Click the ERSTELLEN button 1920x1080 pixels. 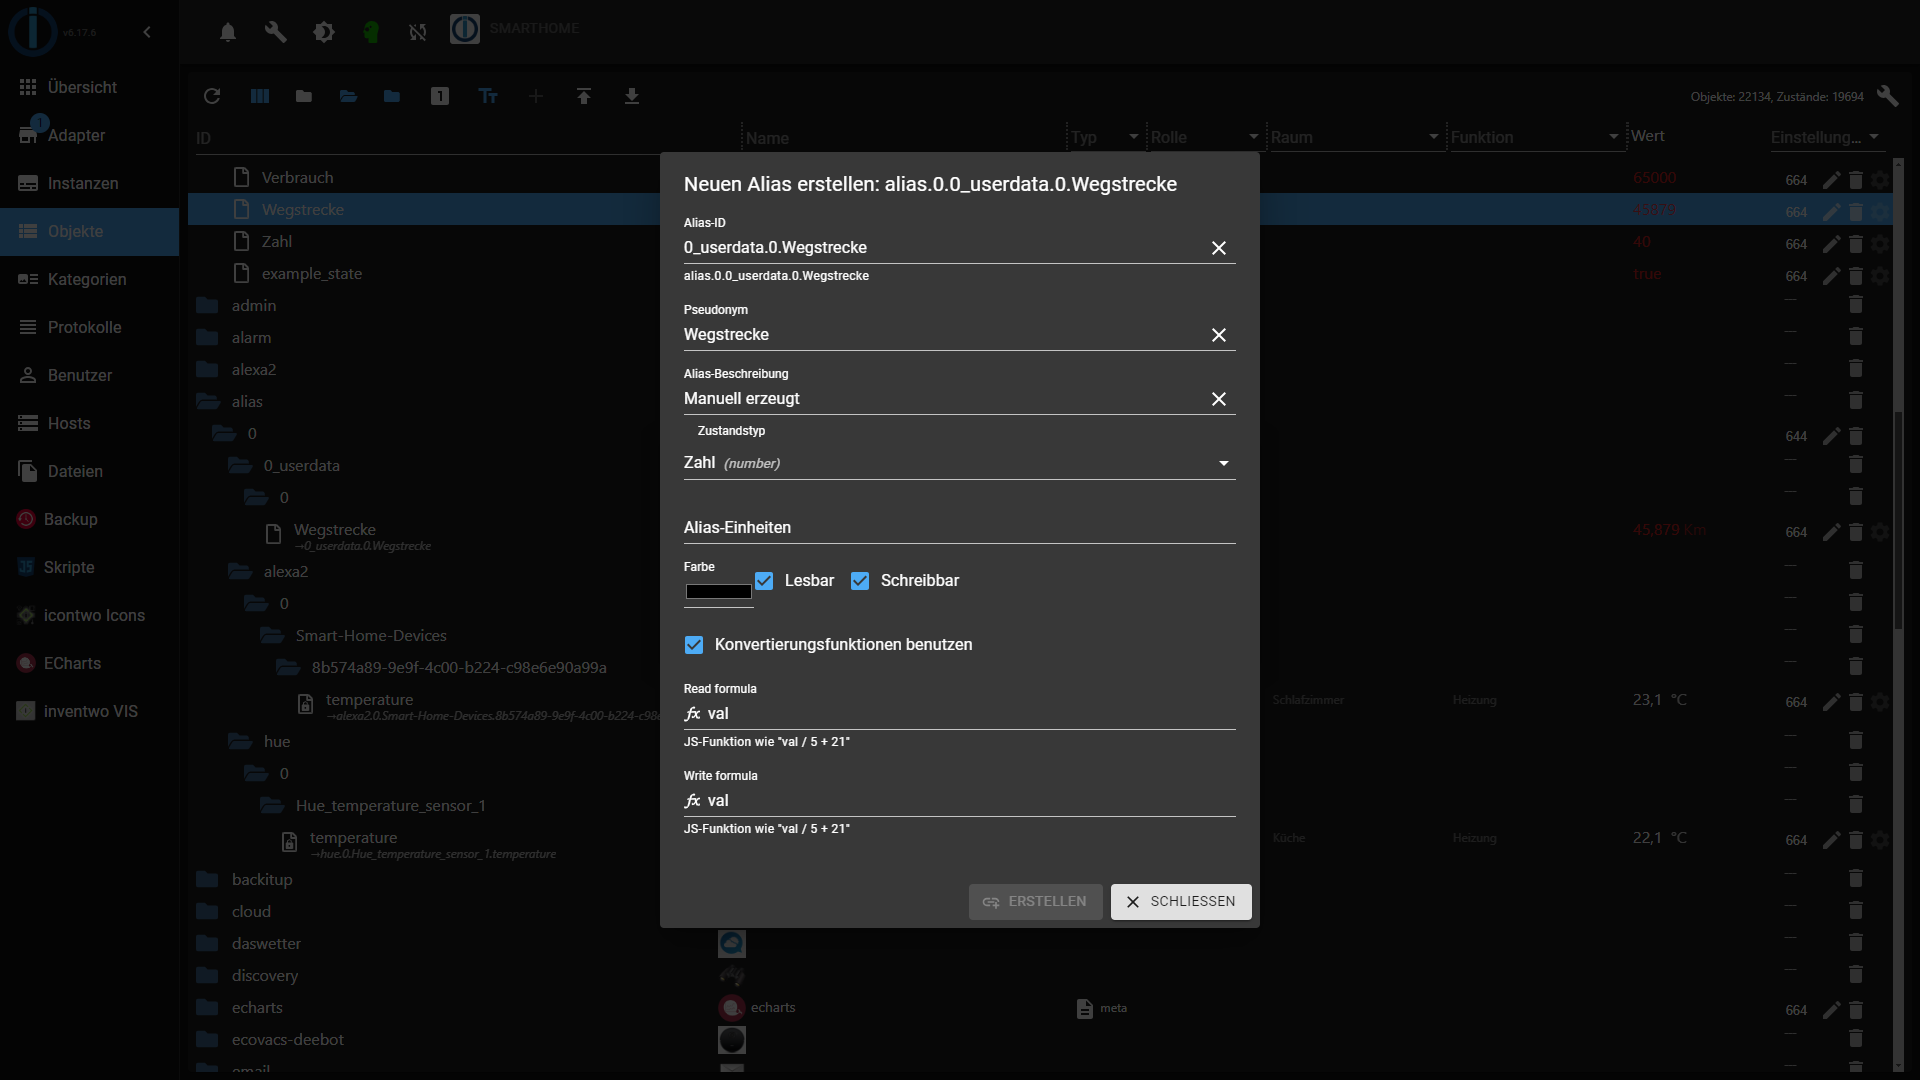(1035, 902)
